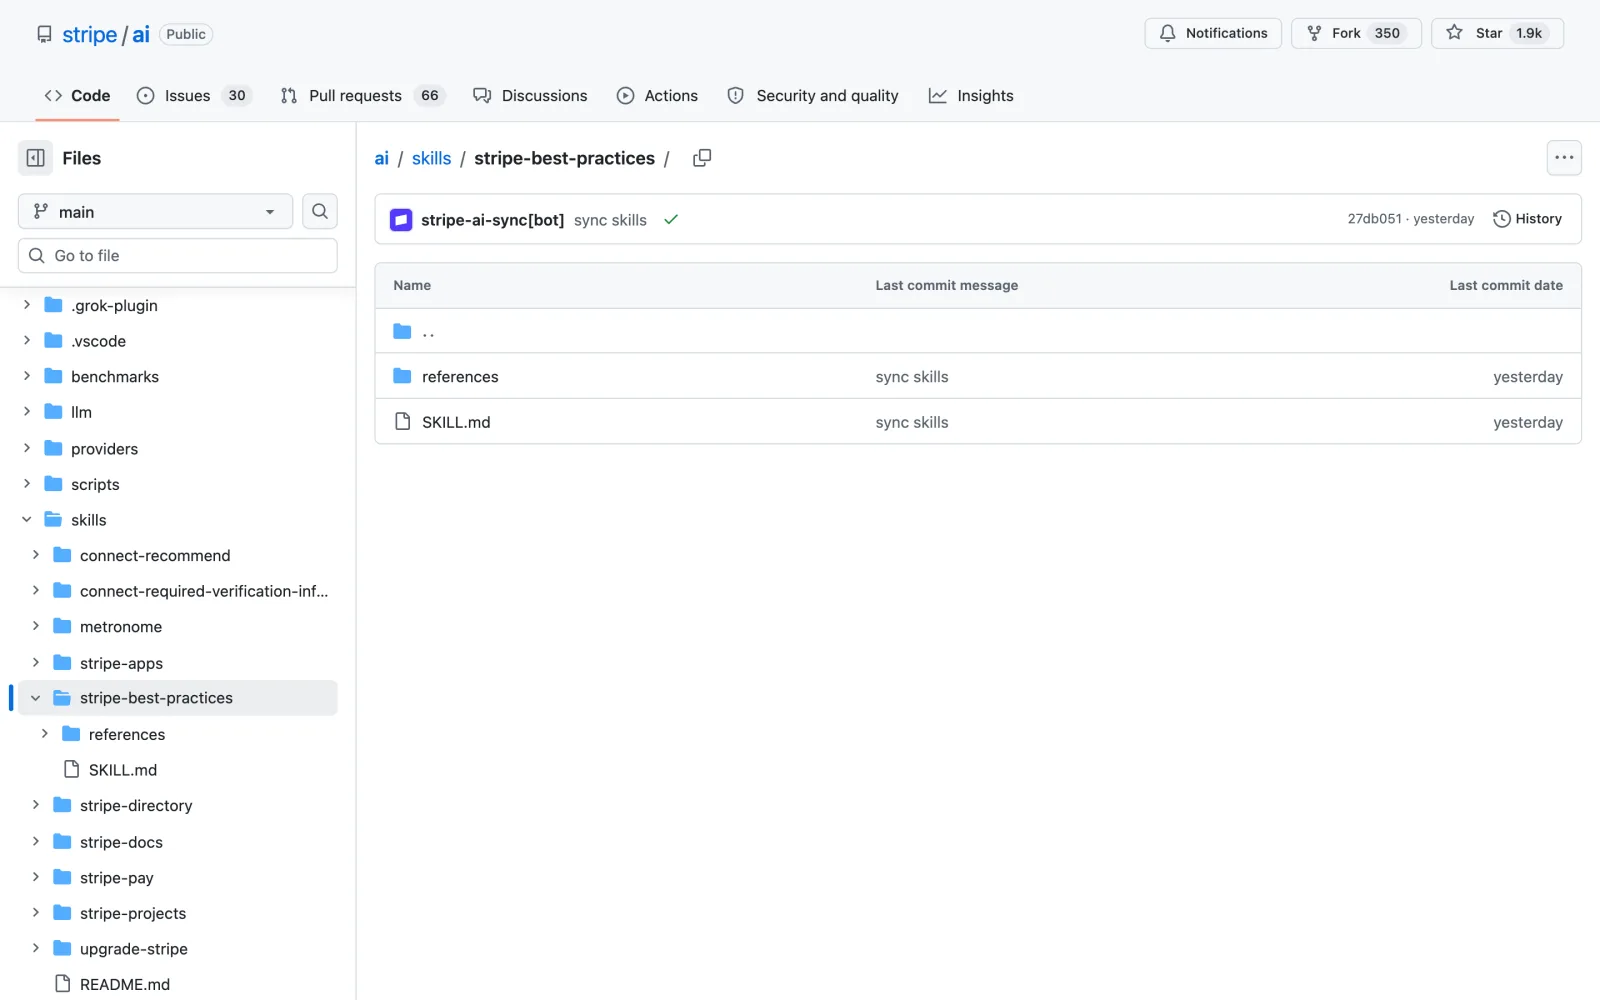This screenshot has width=1600, height=1000.
Task: Select stripe-projects in the file tree
Action: [133, 913]
